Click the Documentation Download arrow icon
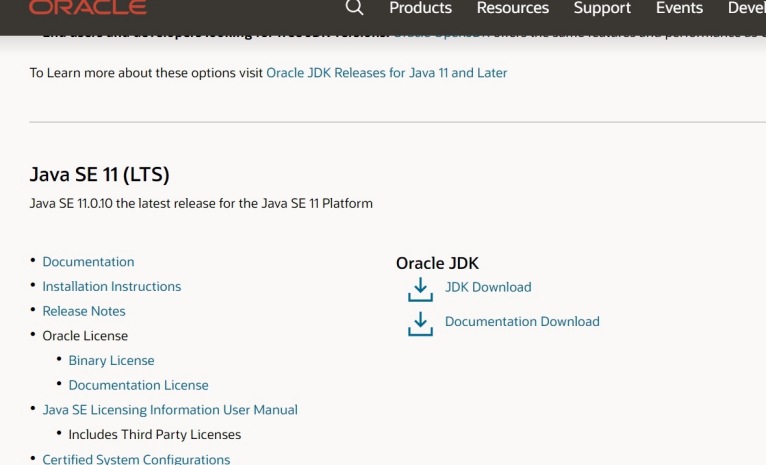Image resolution: width=766 pixels, height=465 pixels. coord(420,323)
